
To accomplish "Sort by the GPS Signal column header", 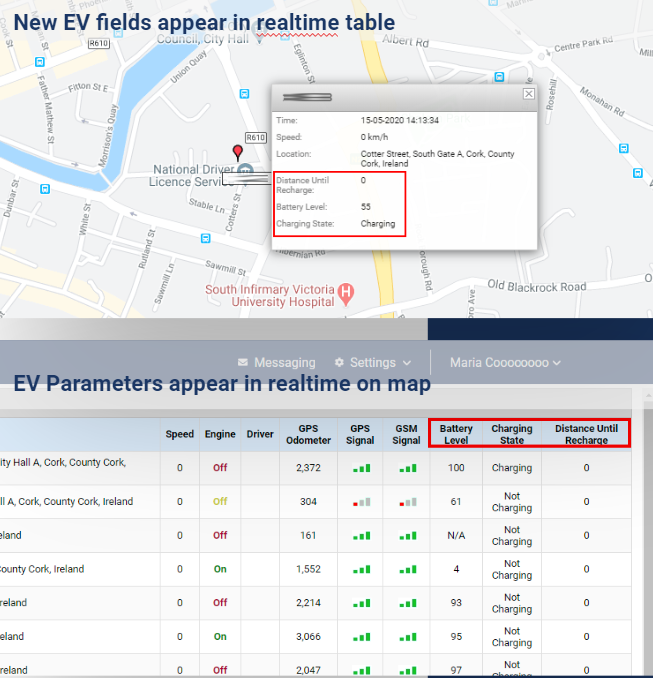I will coord(360,434).
